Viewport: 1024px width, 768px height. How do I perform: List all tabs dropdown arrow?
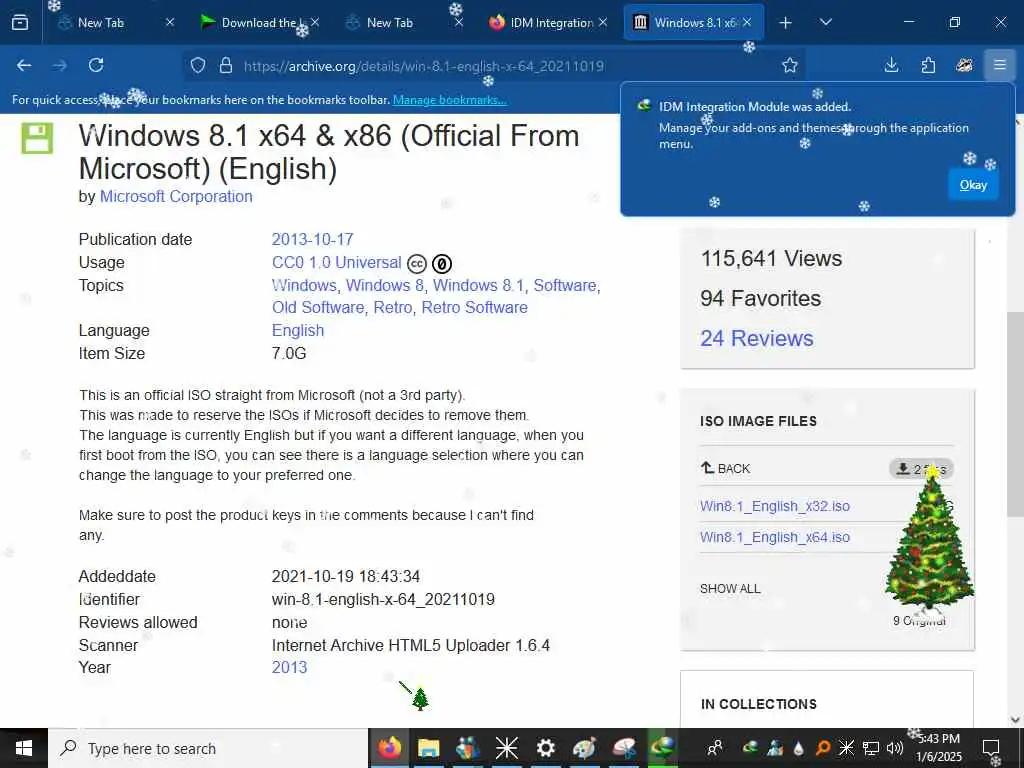(825, 23)
